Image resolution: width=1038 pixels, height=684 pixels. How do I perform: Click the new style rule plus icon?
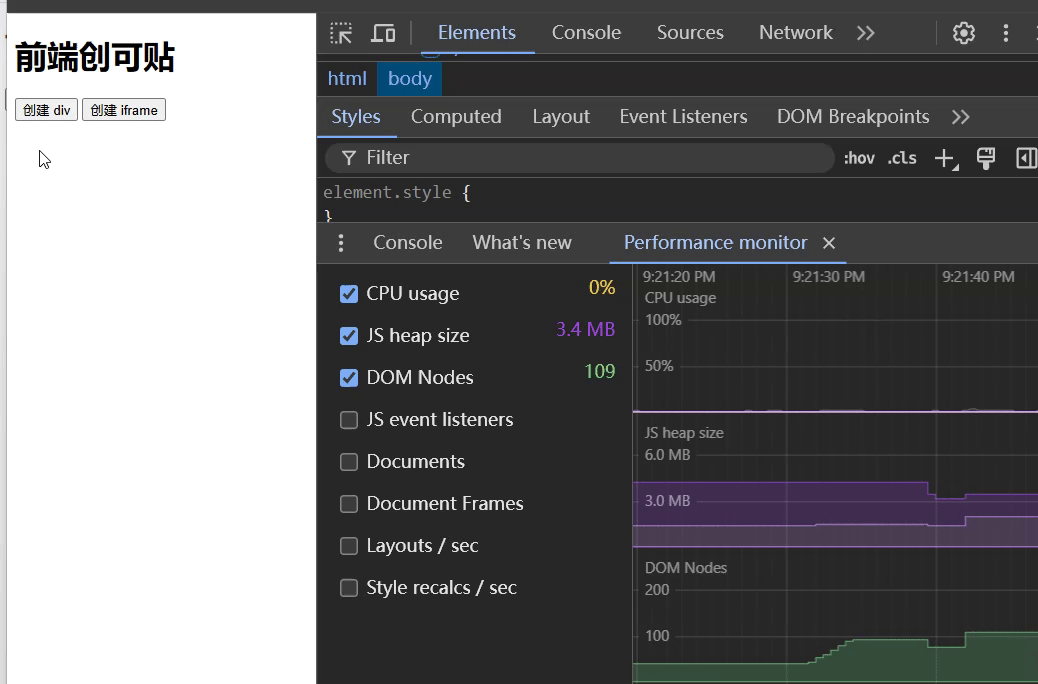(944, 158)
